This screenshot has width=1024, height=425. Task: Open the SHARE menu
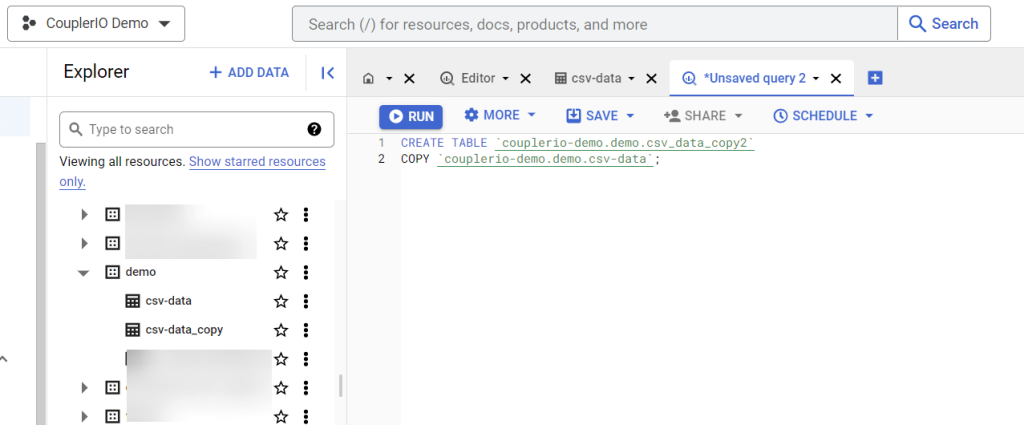(x=703, y=116)
